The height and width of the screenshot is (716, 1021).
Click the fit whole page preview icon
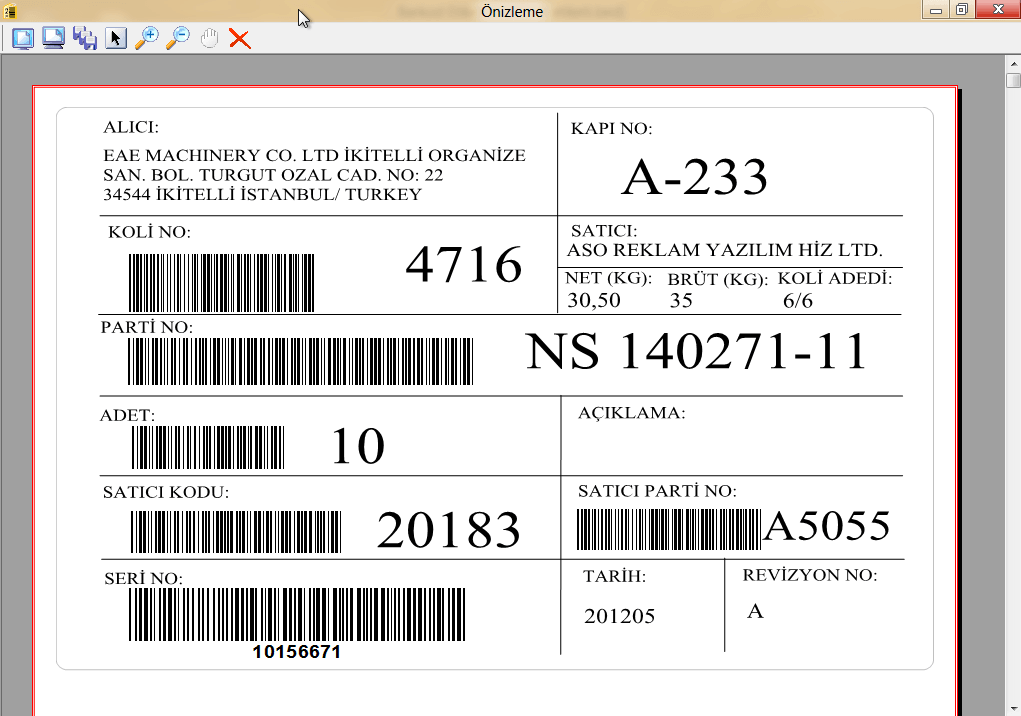[x=23, y=38]
